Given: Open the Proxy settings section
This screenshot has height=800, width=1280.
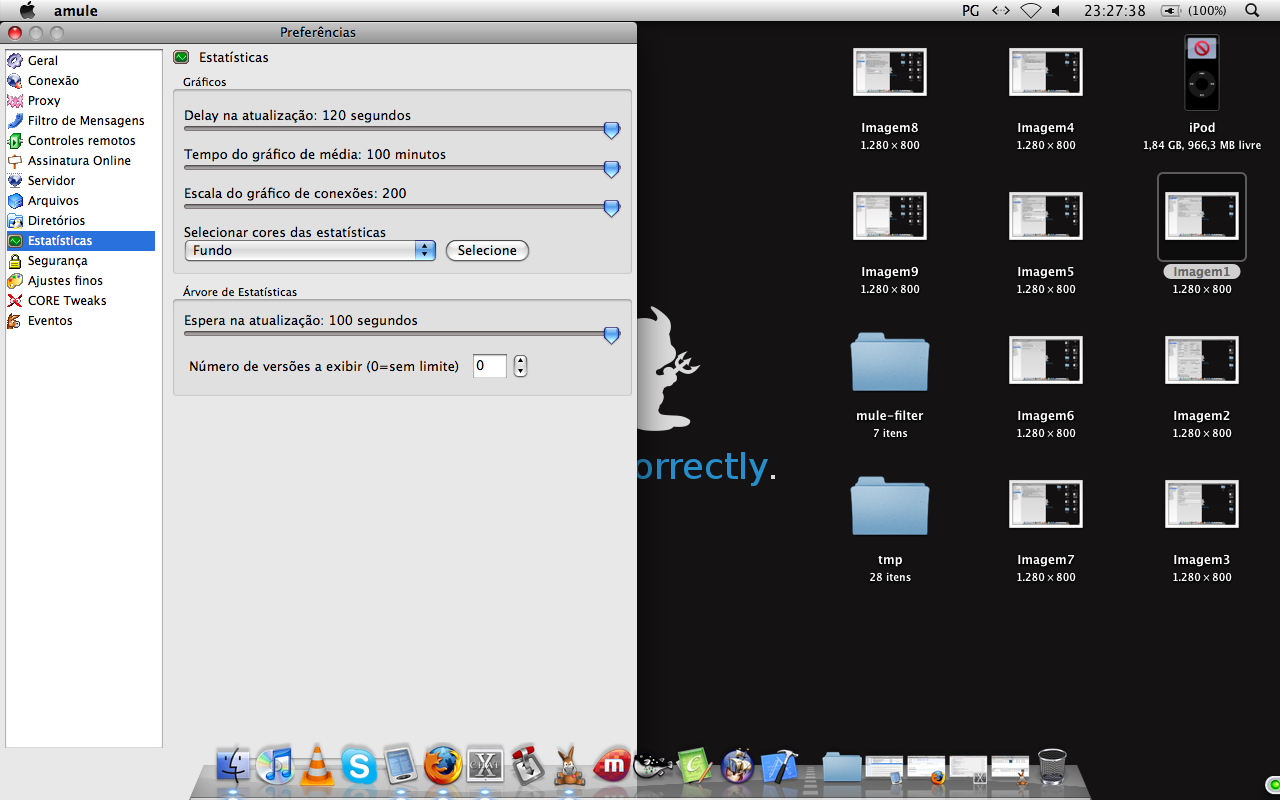Looking at the screenshot, I should click(x=44, y=101).
